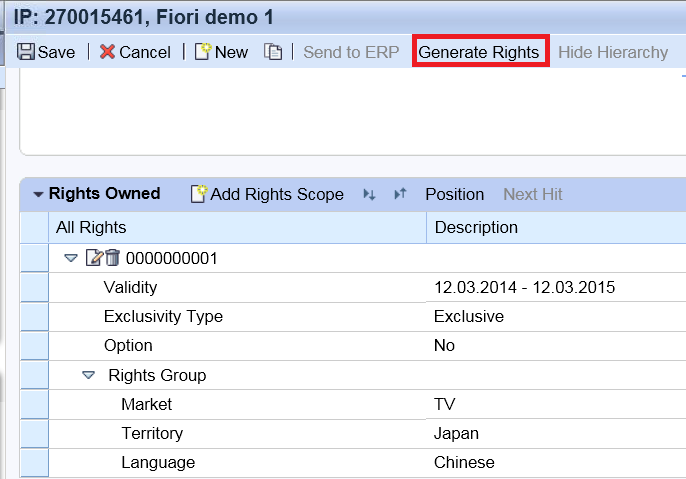Click the red X Cancel icon
Screen dimensions: 686x479
click(x=107, y=52)
